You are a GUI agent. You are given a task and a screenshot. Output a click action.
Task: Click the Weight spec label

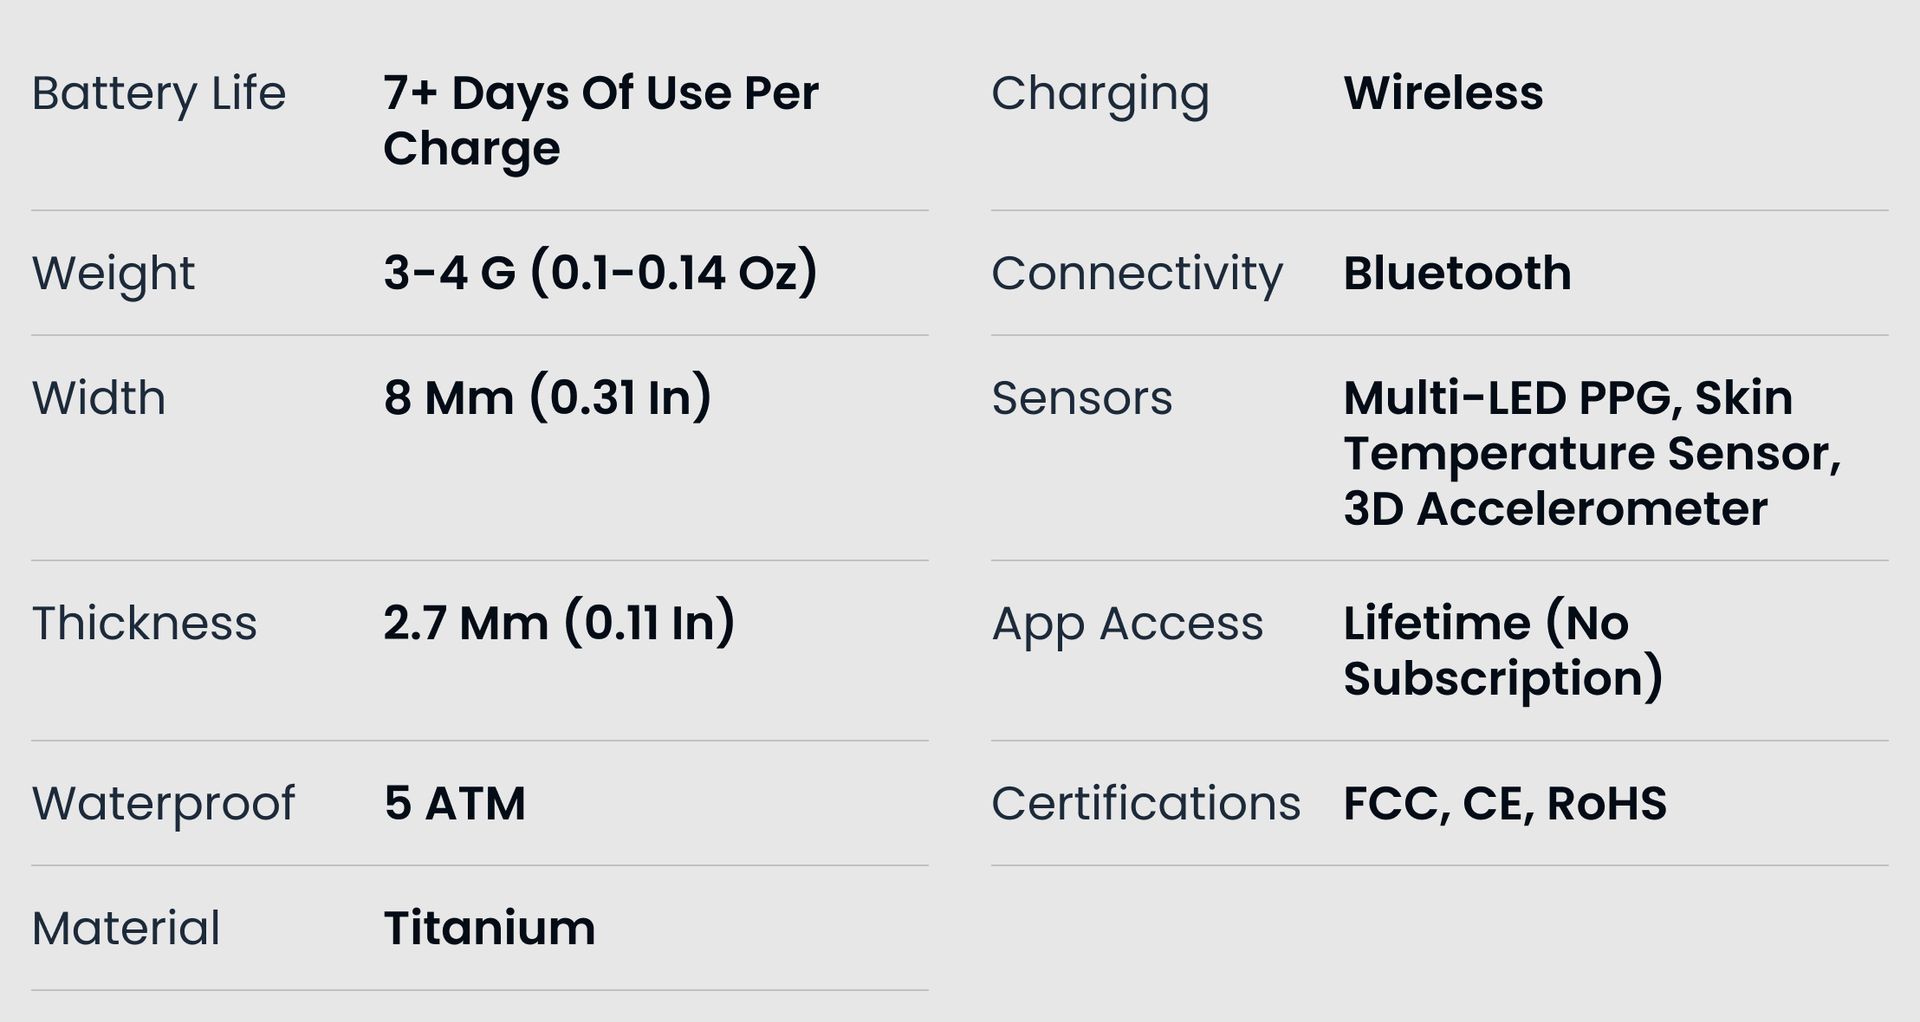[x=113, y=273]
